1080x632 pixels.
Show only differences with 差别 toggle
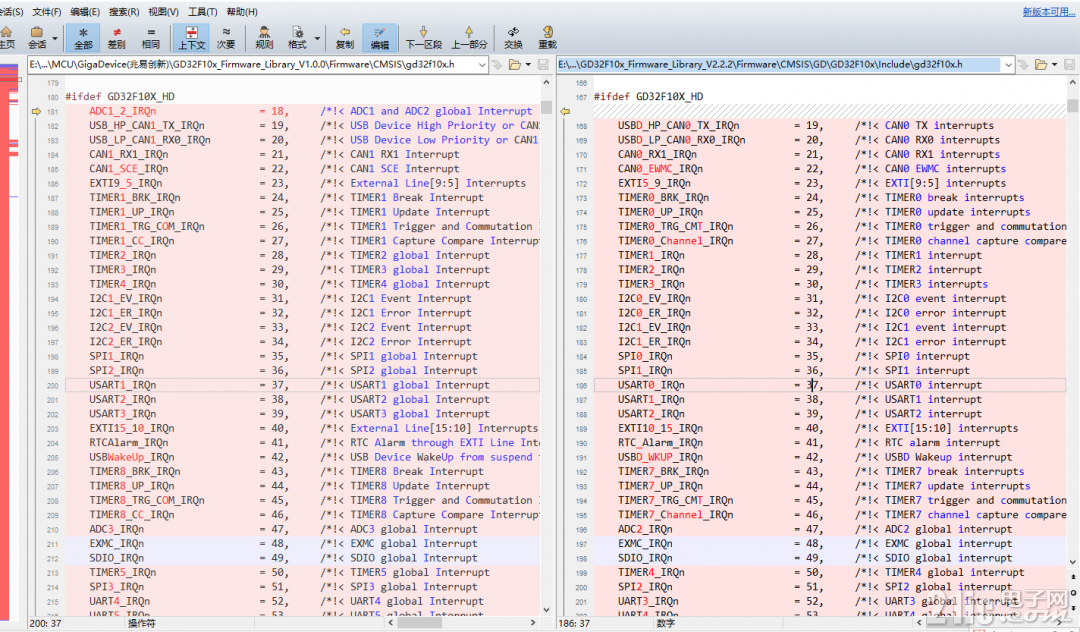116,37
